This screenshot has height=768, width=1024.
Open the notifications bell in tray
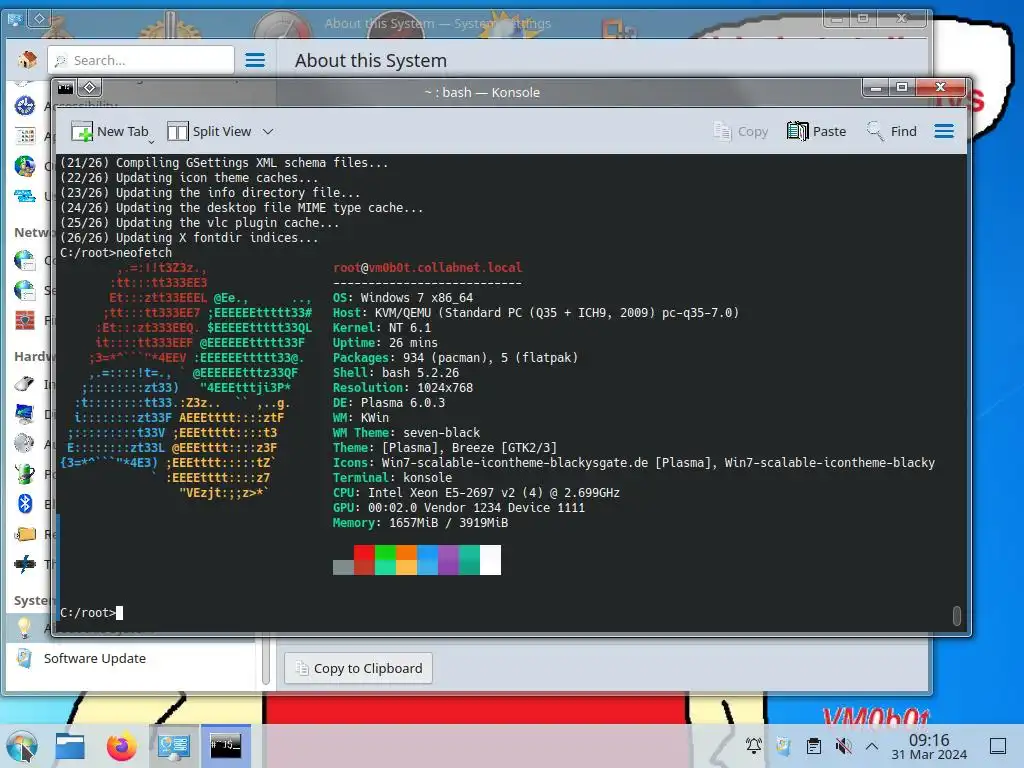point(754,746)
